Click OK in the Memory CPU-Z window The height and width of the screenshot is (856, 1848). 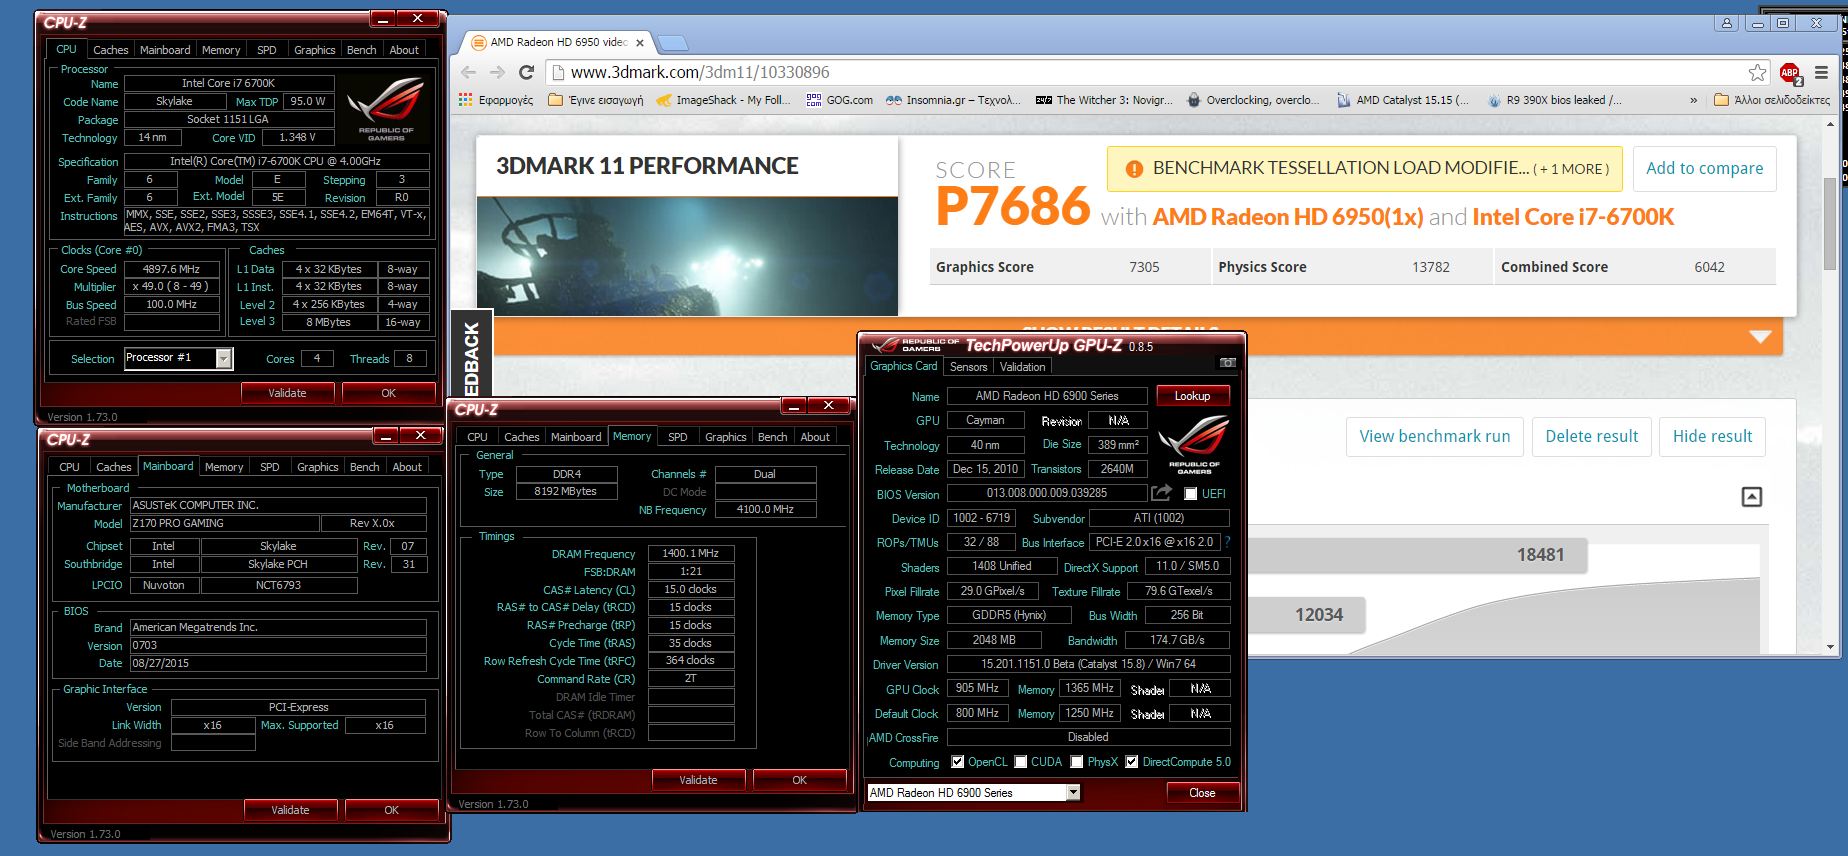[x=799, y=780]
